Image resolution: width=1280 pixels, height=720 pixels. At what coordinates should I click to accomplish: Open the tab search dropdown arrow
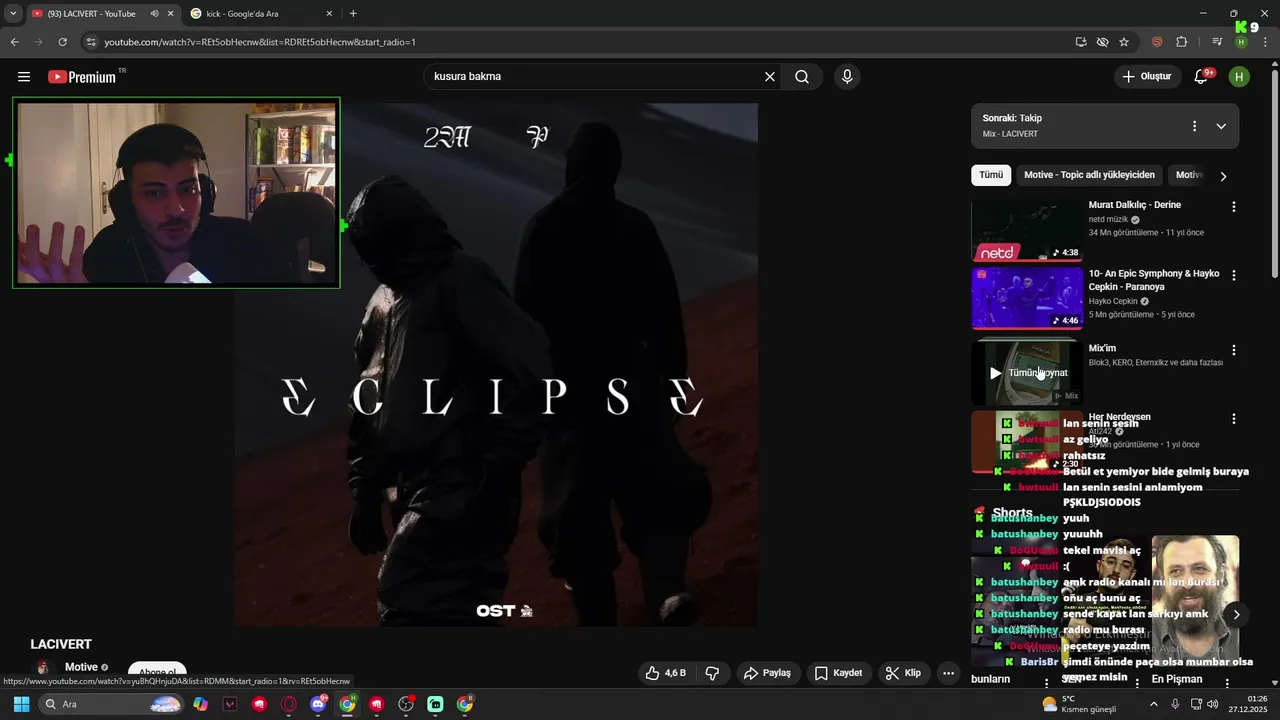click(x=12, y=14)
